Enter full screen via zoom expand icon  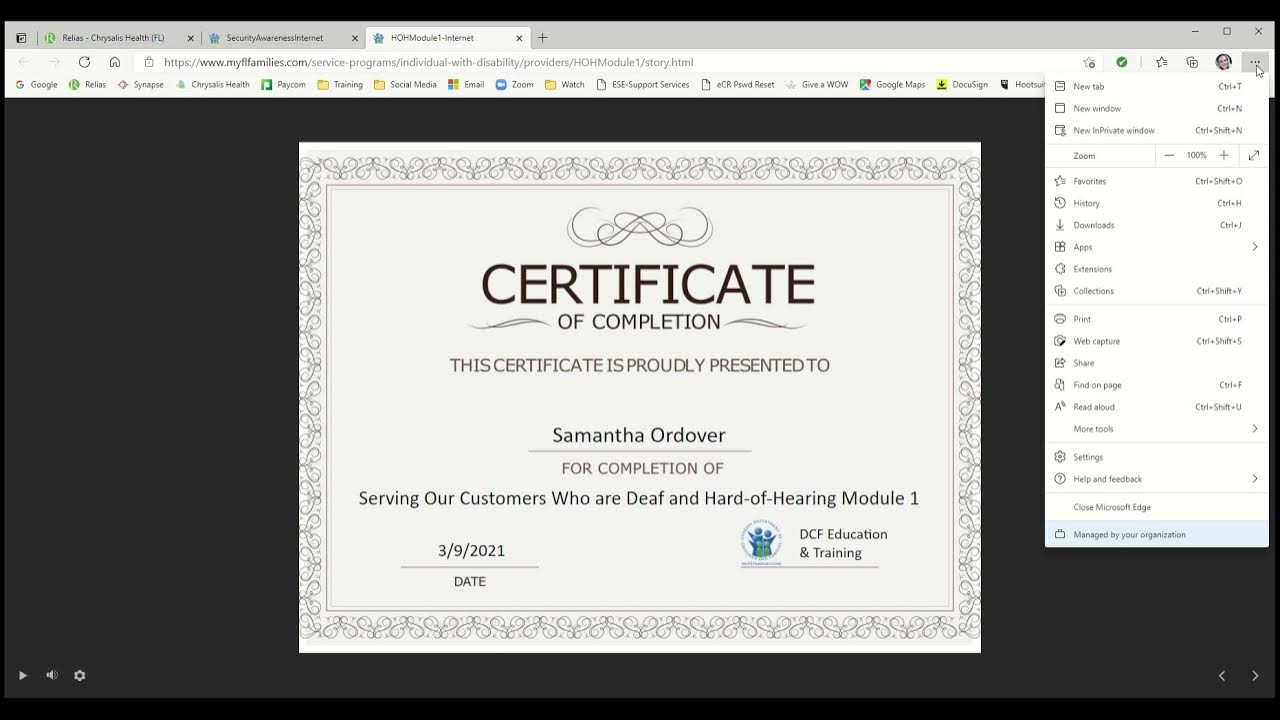click(1254, 156)
